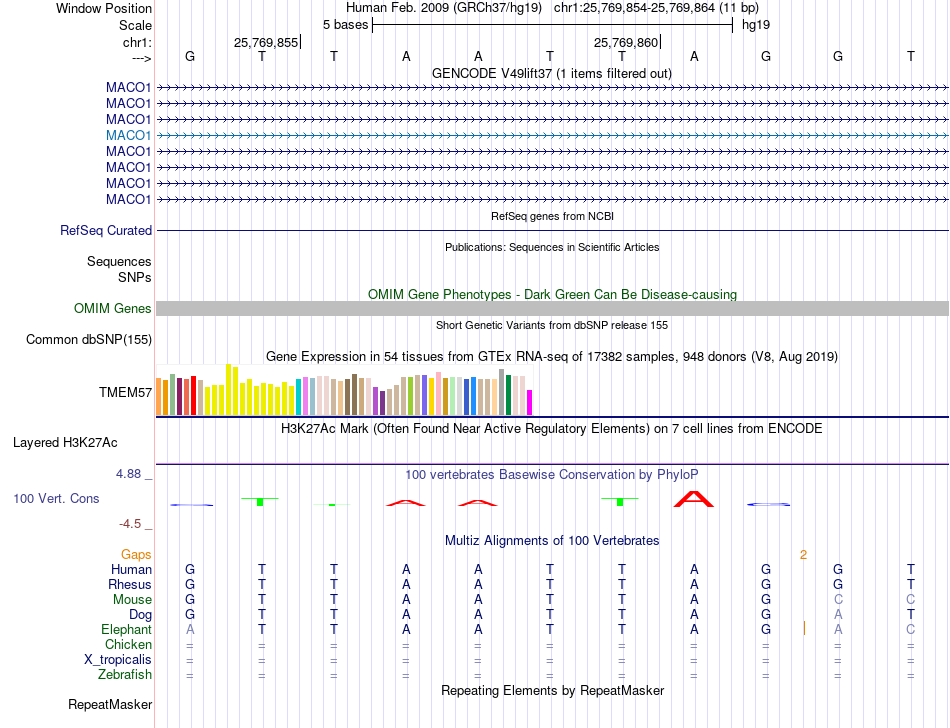
Task: Click the light blue highlighted MACO1 label
Action: tap(128, 135)
